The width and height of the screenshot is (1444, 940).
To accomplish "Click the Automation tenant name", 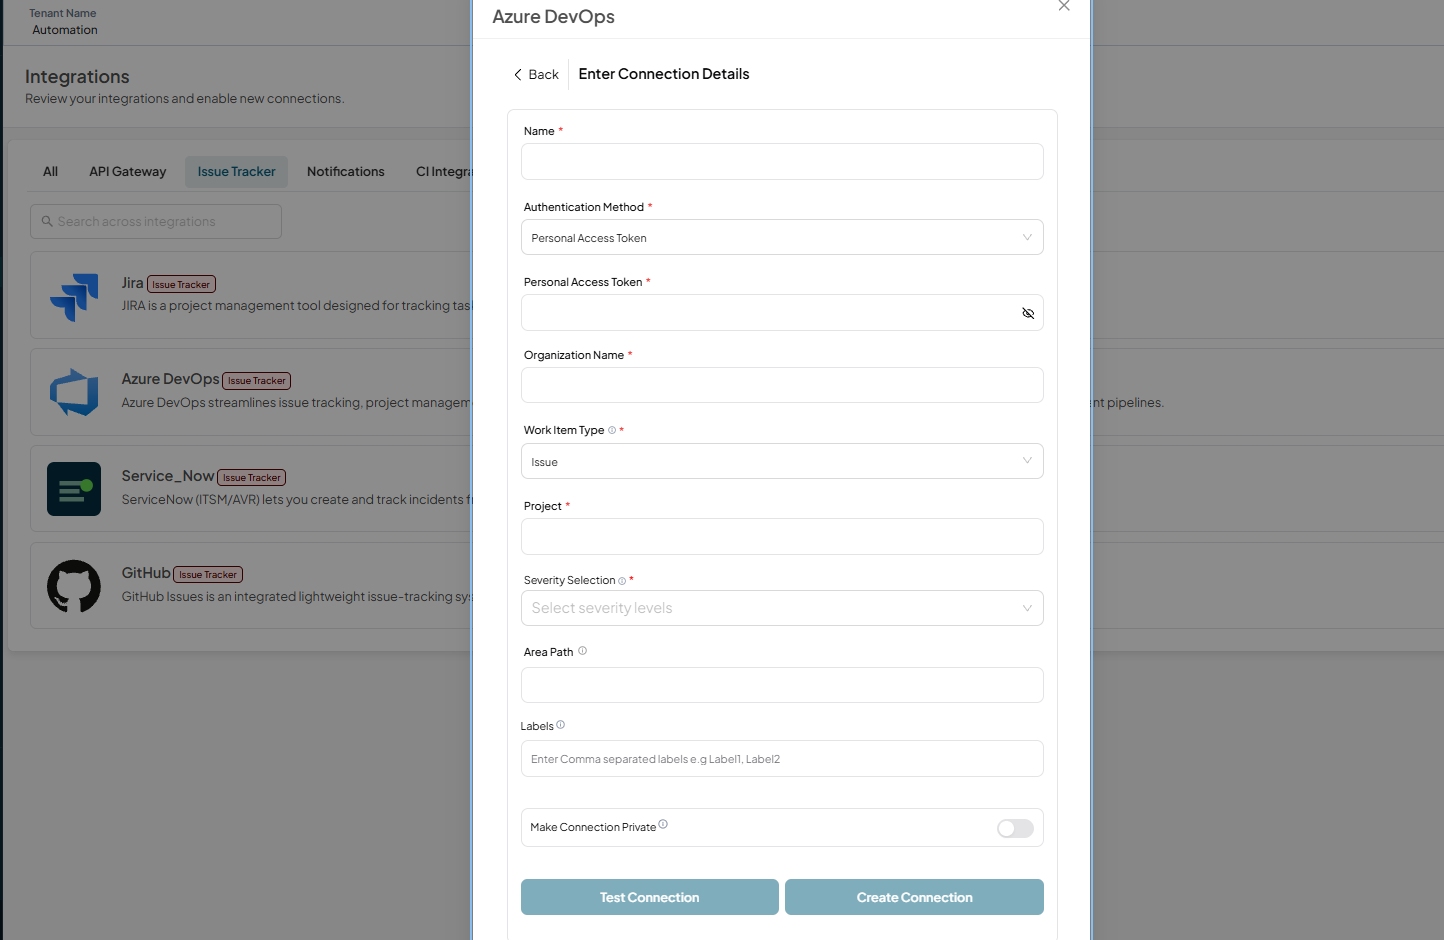I will tap(65, 30).
